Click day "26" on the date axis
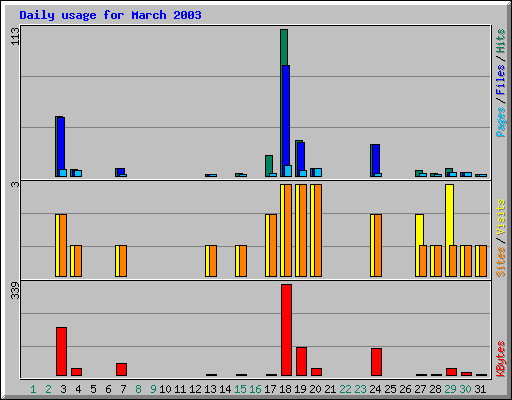 coord(405,389)
